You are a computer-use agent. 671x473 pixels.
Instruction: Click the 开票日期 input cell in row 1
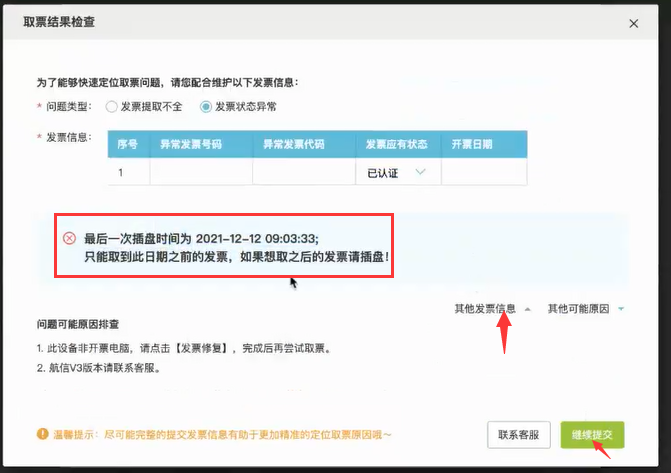[x=484, y=172]
